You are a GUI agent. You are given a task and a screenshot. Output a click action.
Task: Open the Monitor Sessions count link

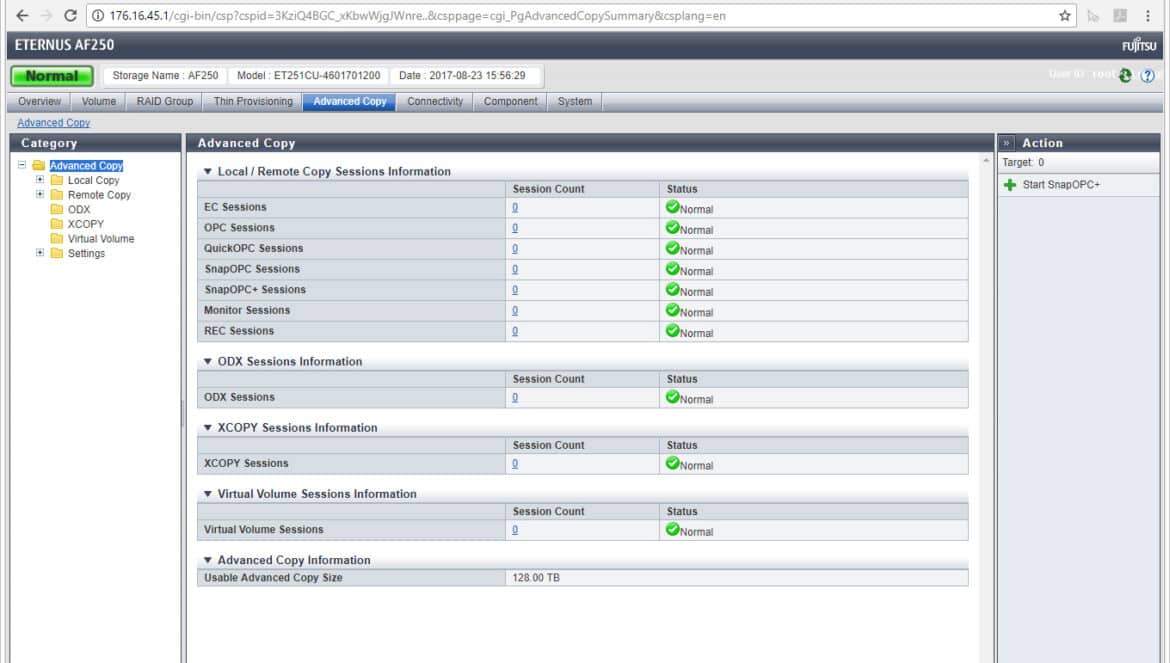(515, 310)
